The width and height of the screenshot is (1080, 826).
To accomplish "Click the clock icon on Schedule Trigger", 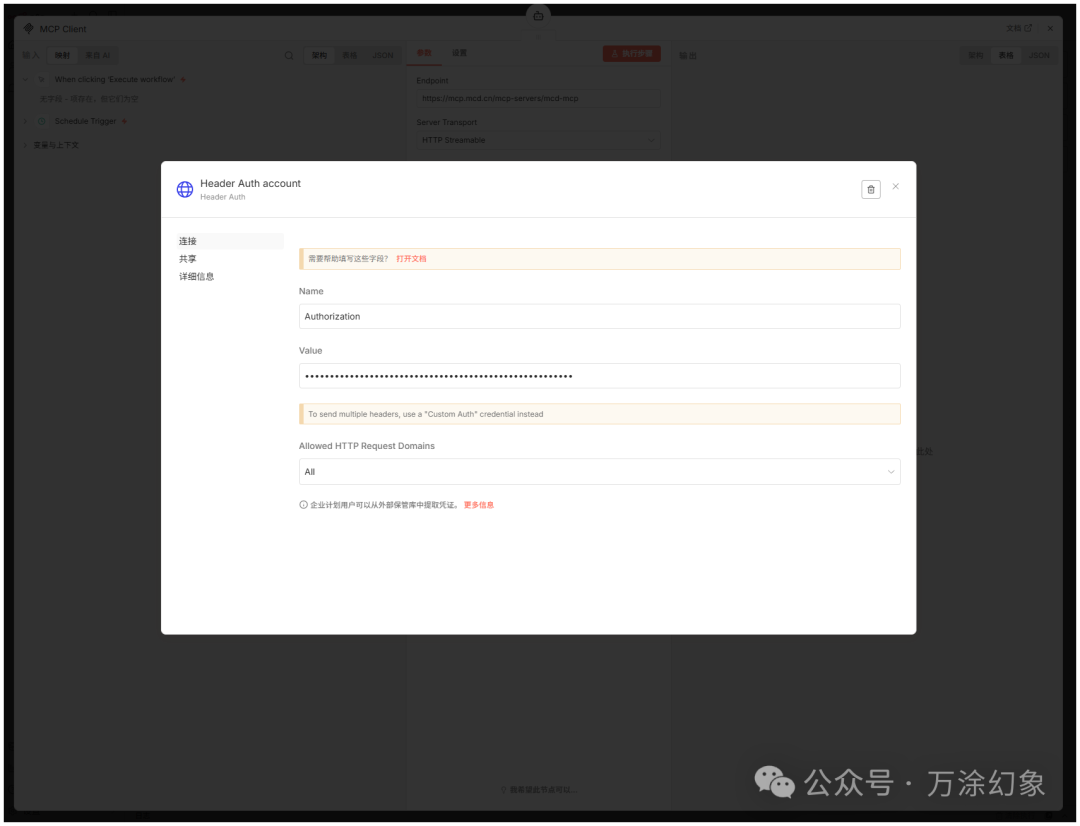I will coord(40,120).
